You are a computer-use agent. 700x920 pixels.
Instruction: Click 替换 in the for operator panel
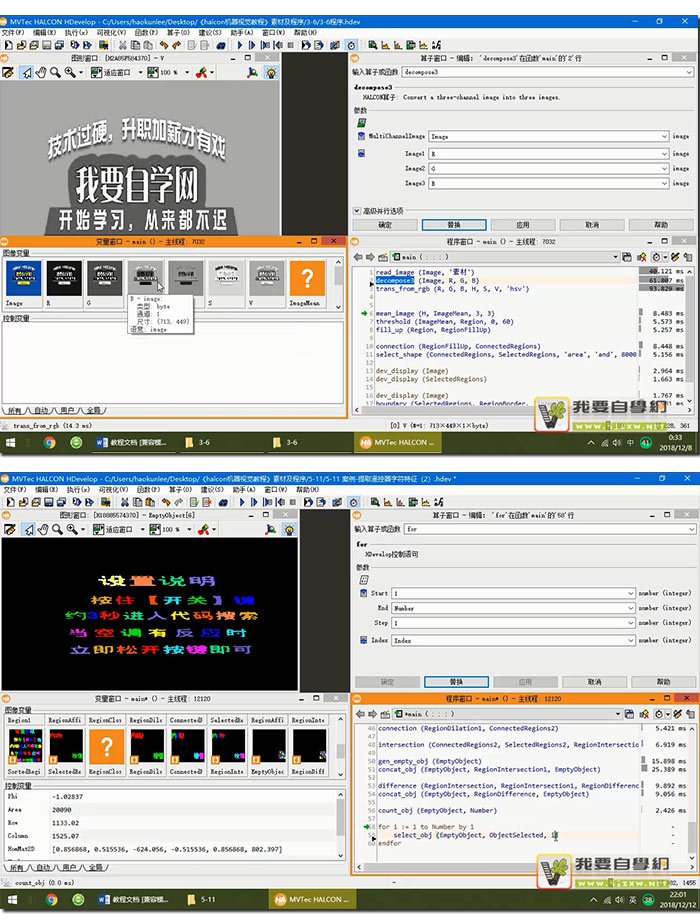point(456,682)
